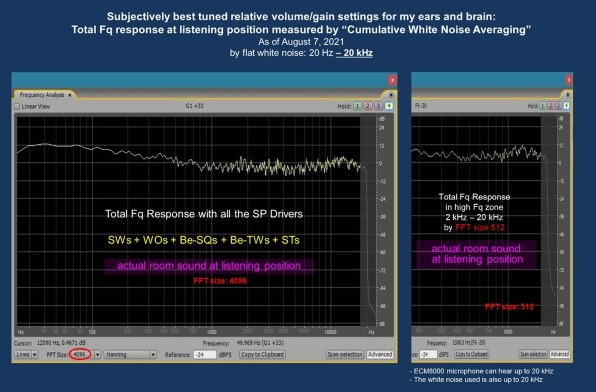This screenshot has height=392, width=596.
Task: Click the 'F6 -20' note label in right window
Action: click(x=420, y=106)
